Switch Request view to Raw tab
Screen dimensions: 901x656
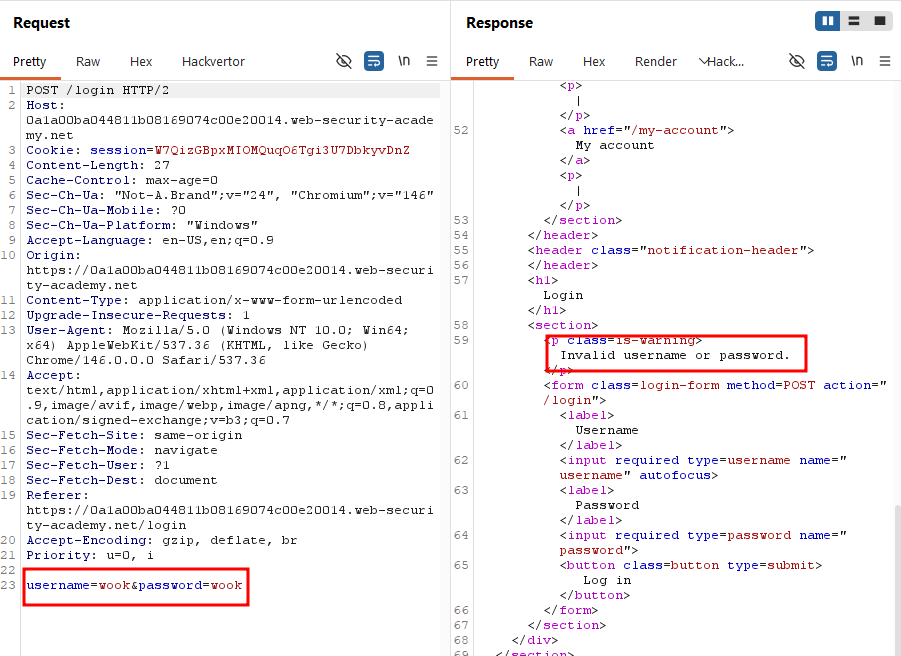pos(88,61)
